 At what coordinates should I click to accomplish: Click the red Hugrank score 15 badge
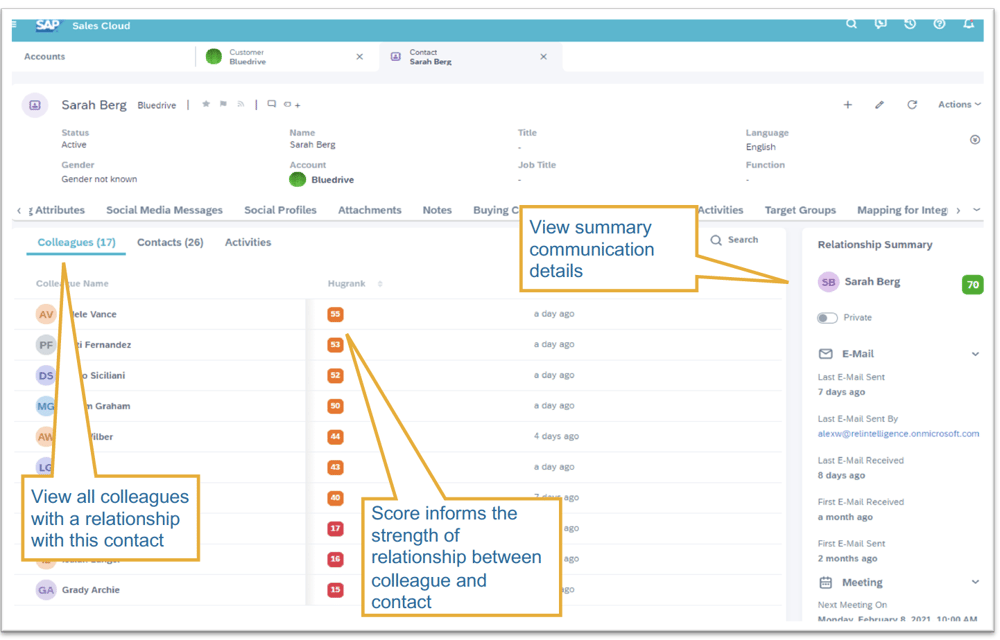coord(335,590)
